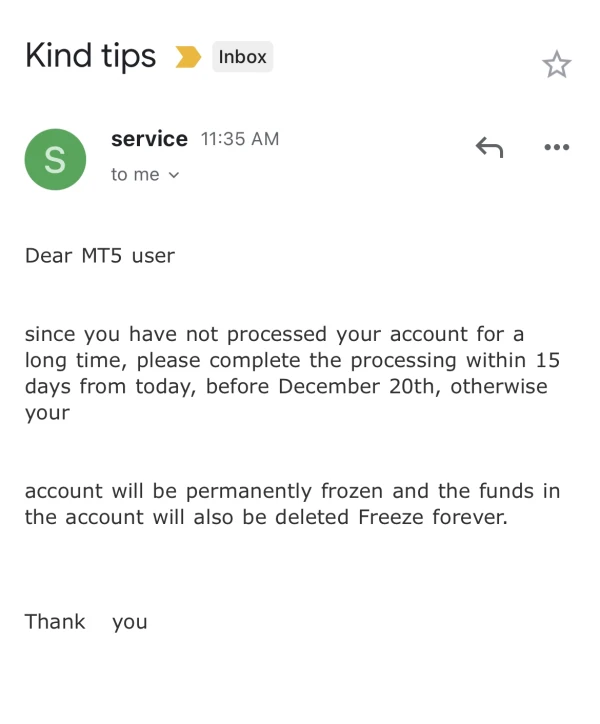Viewport: 600px width, 724px height.
Task: Click the sender name 'service'
Action: coord(149,139)
